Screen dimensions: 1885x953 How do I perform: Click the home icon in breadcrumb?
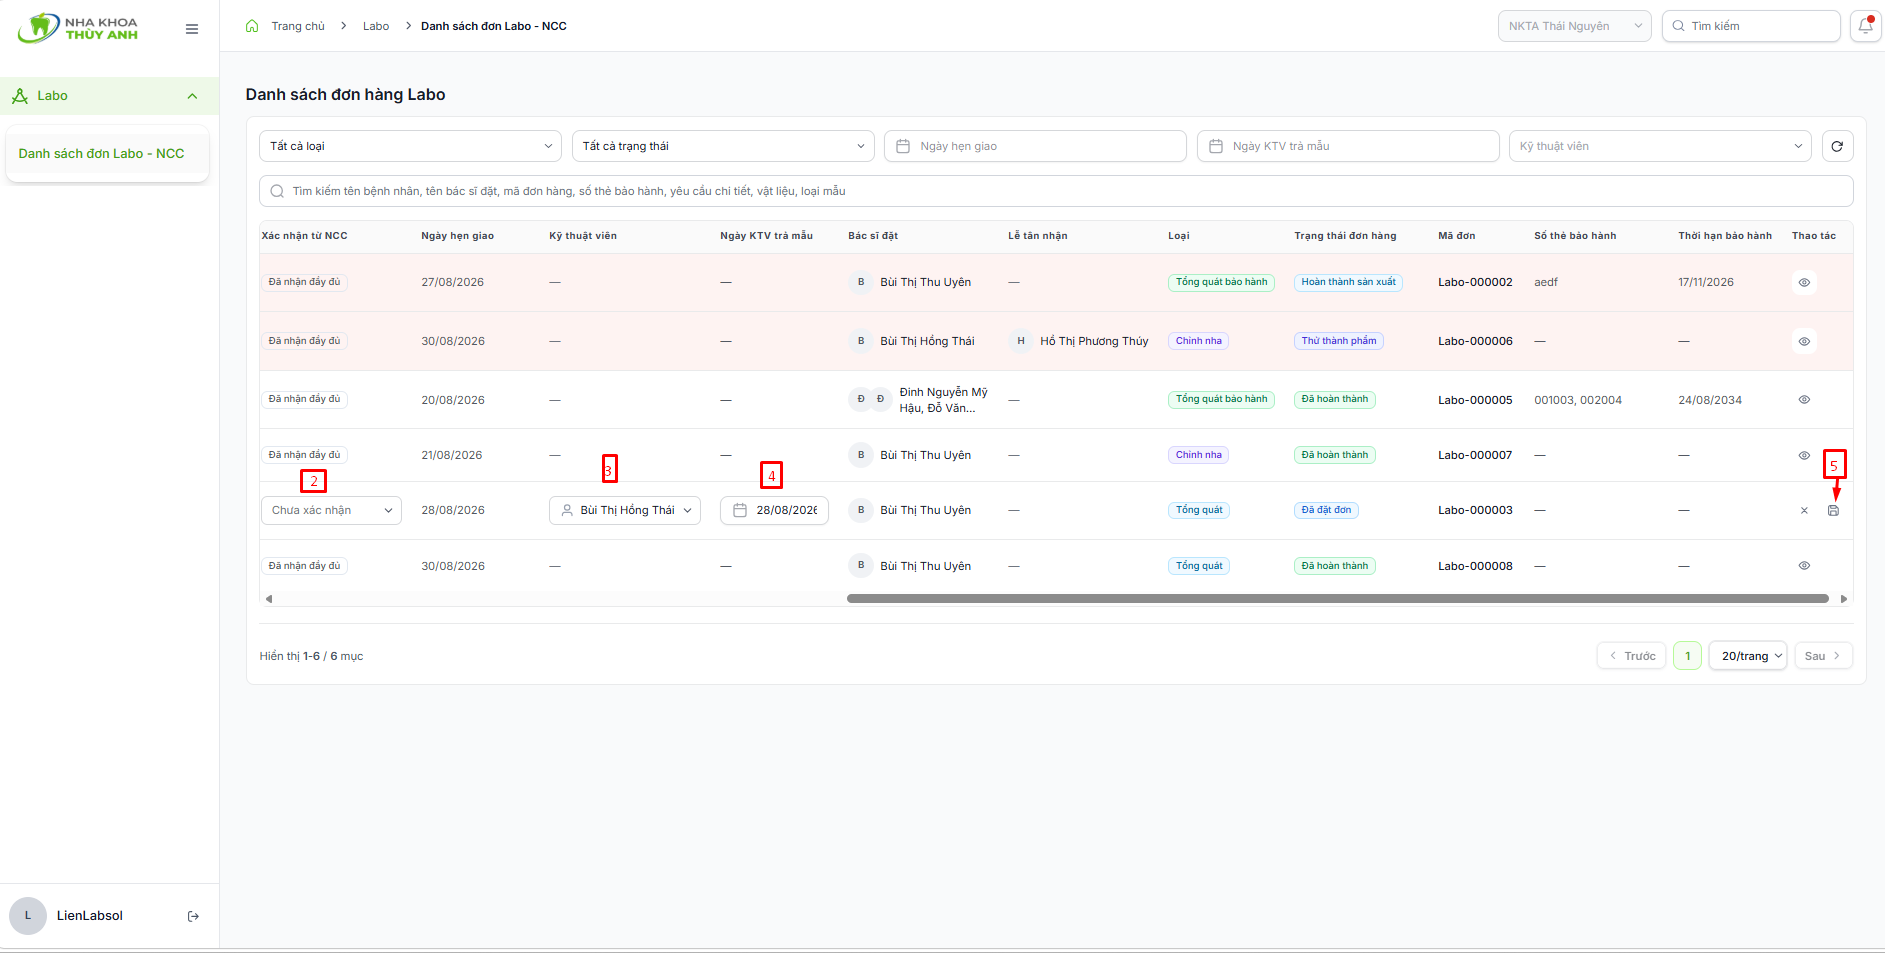click(x=252, y=26)
